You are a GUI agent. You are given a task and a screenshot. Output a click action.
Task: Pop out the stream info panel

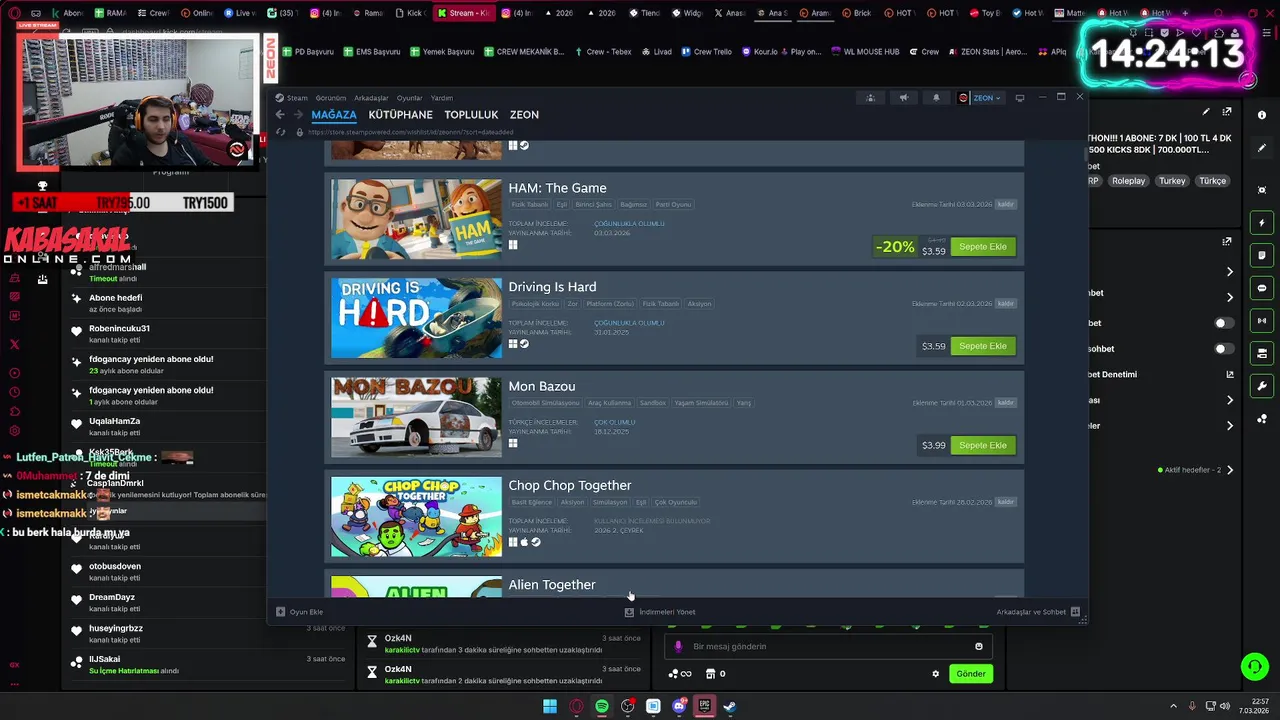[1227, 112]
